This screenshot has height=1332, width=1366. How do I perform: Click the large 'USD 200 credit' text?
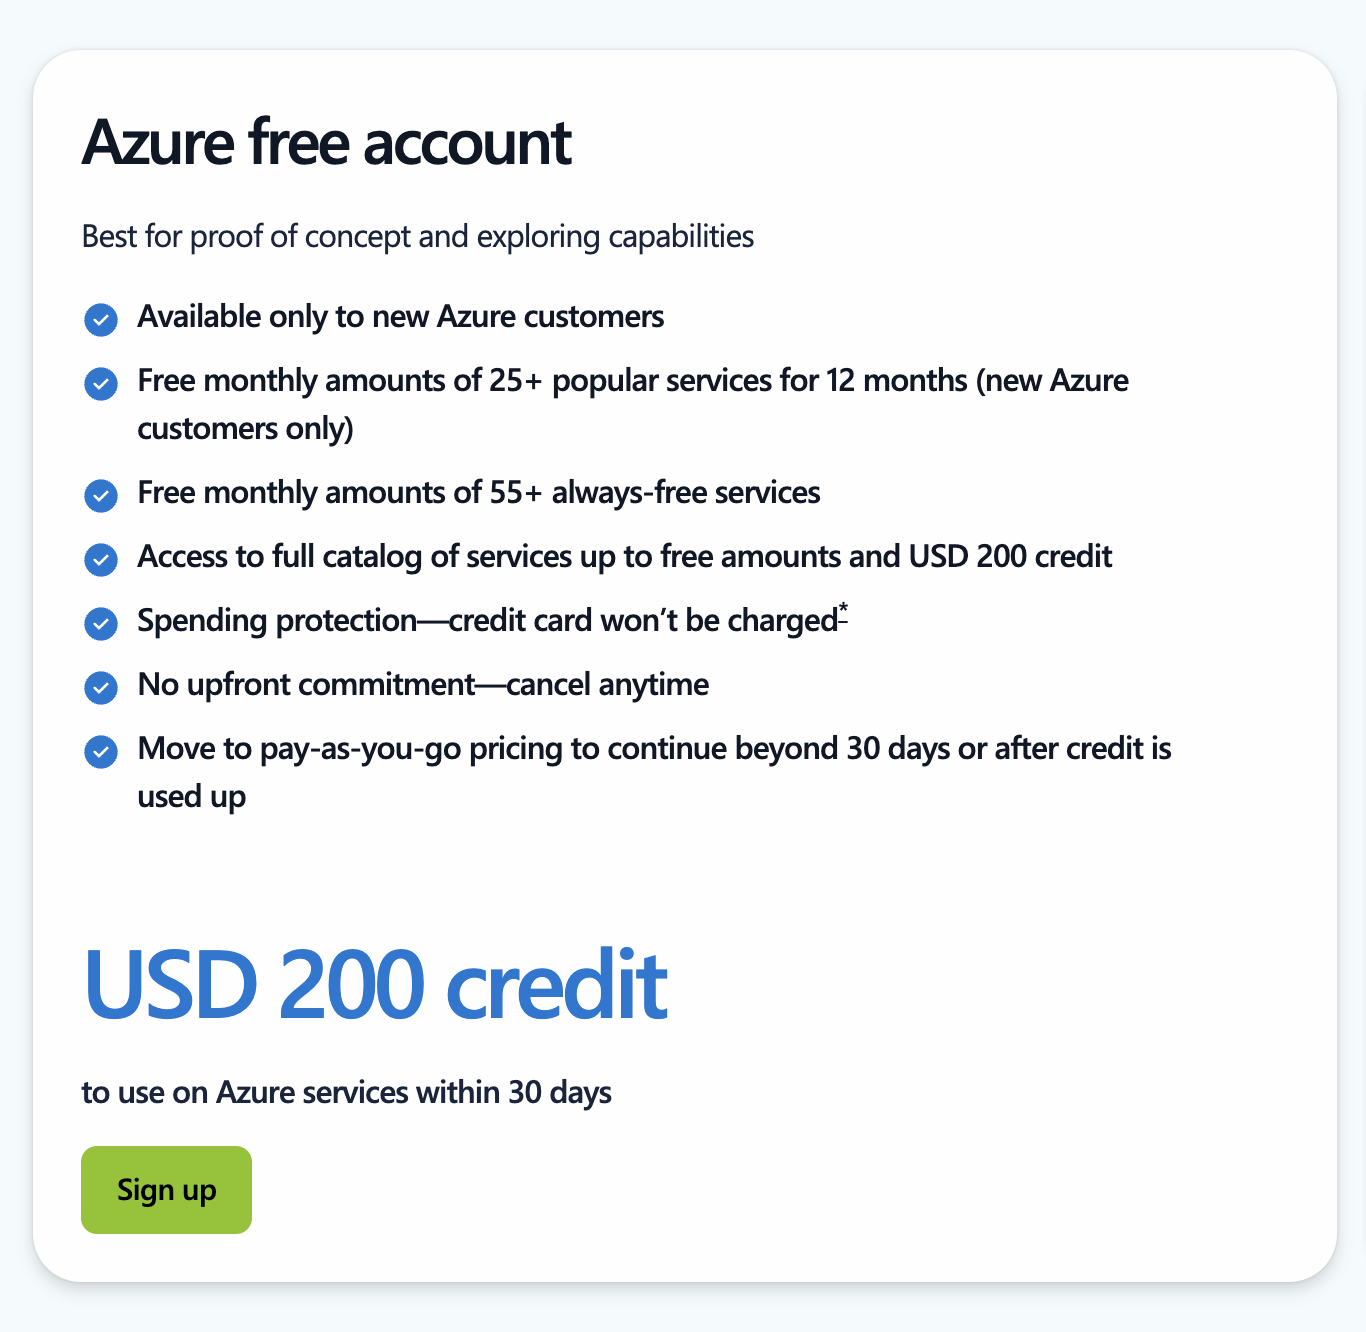coord(375,985)
